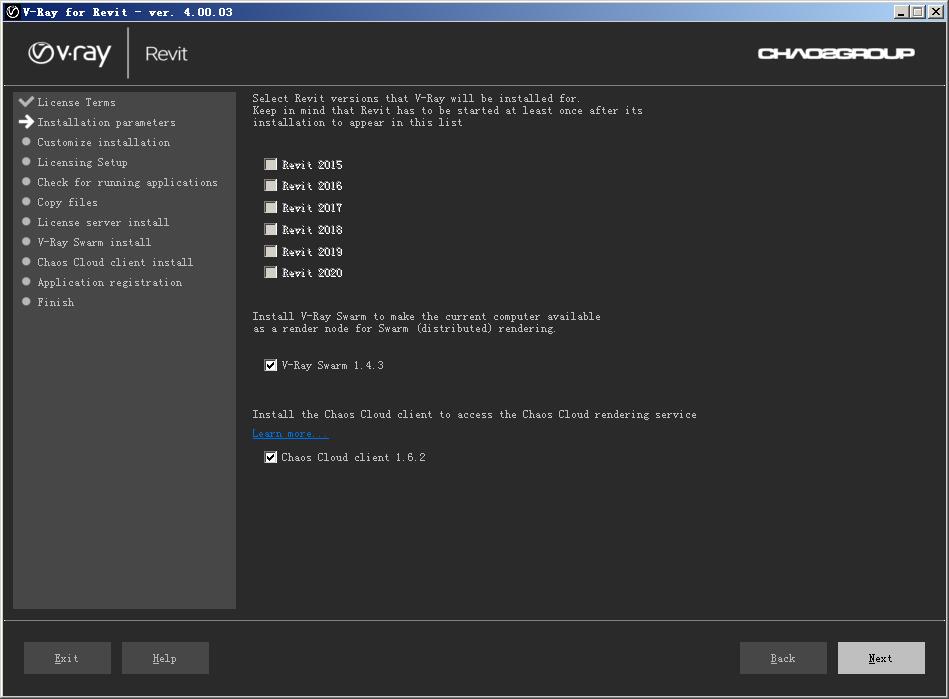The image size is (949, 699).
Task: Minimize the V-Ray installer window
Action: point(901,11)
